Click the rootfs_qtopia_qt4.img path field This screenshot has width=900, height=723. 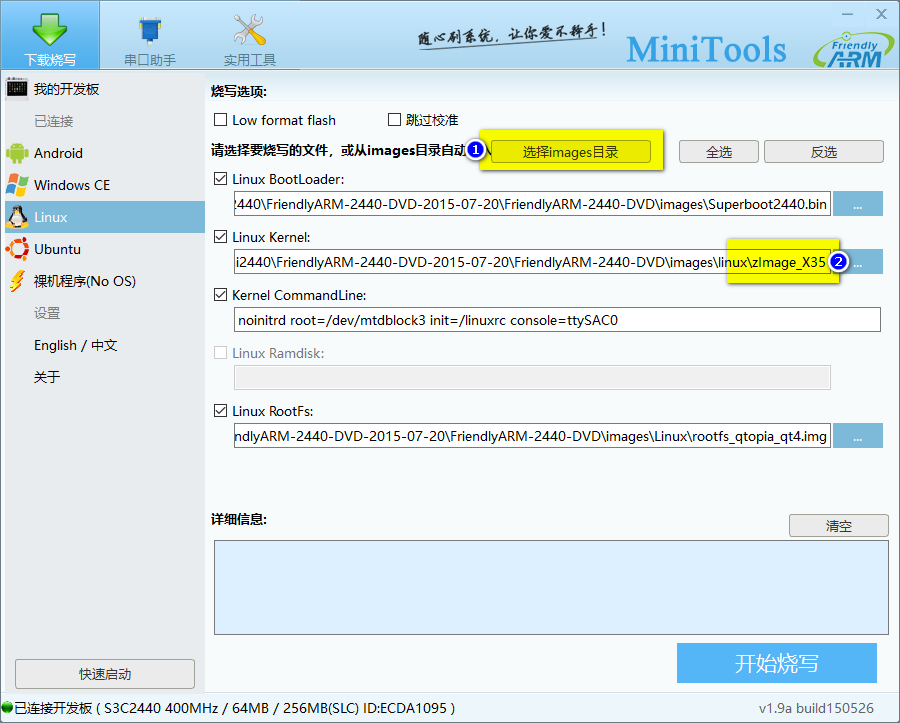[x=532, y=436]
